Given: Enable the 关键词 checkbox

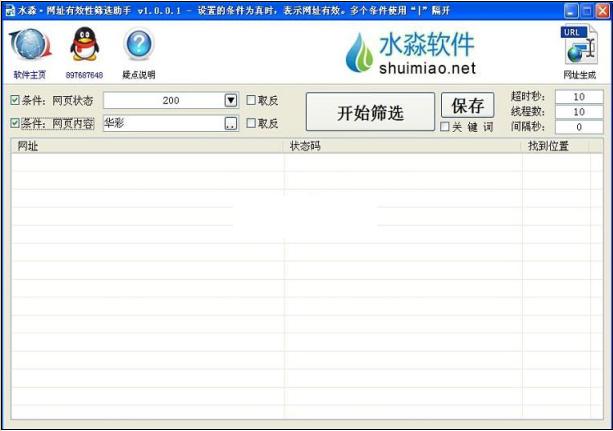Looking at the screenshot, I should 445,127.
